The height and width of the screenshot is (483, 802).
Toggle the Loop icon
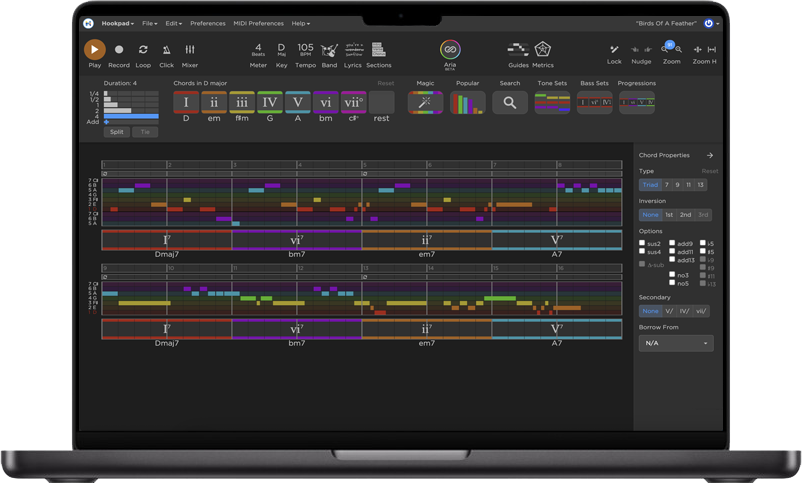143,50
